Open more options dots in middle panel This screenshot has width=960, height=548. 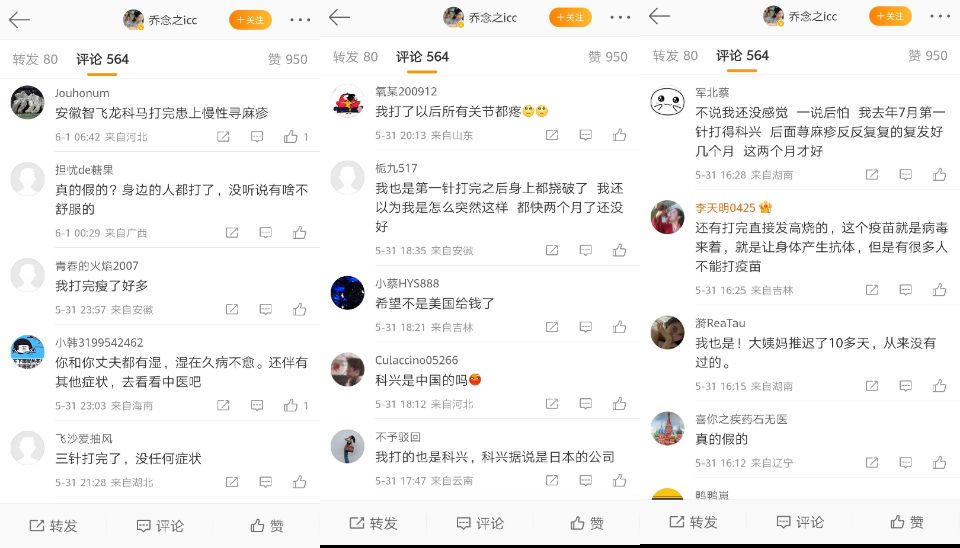pyautogui.click(x=620, y=17)
